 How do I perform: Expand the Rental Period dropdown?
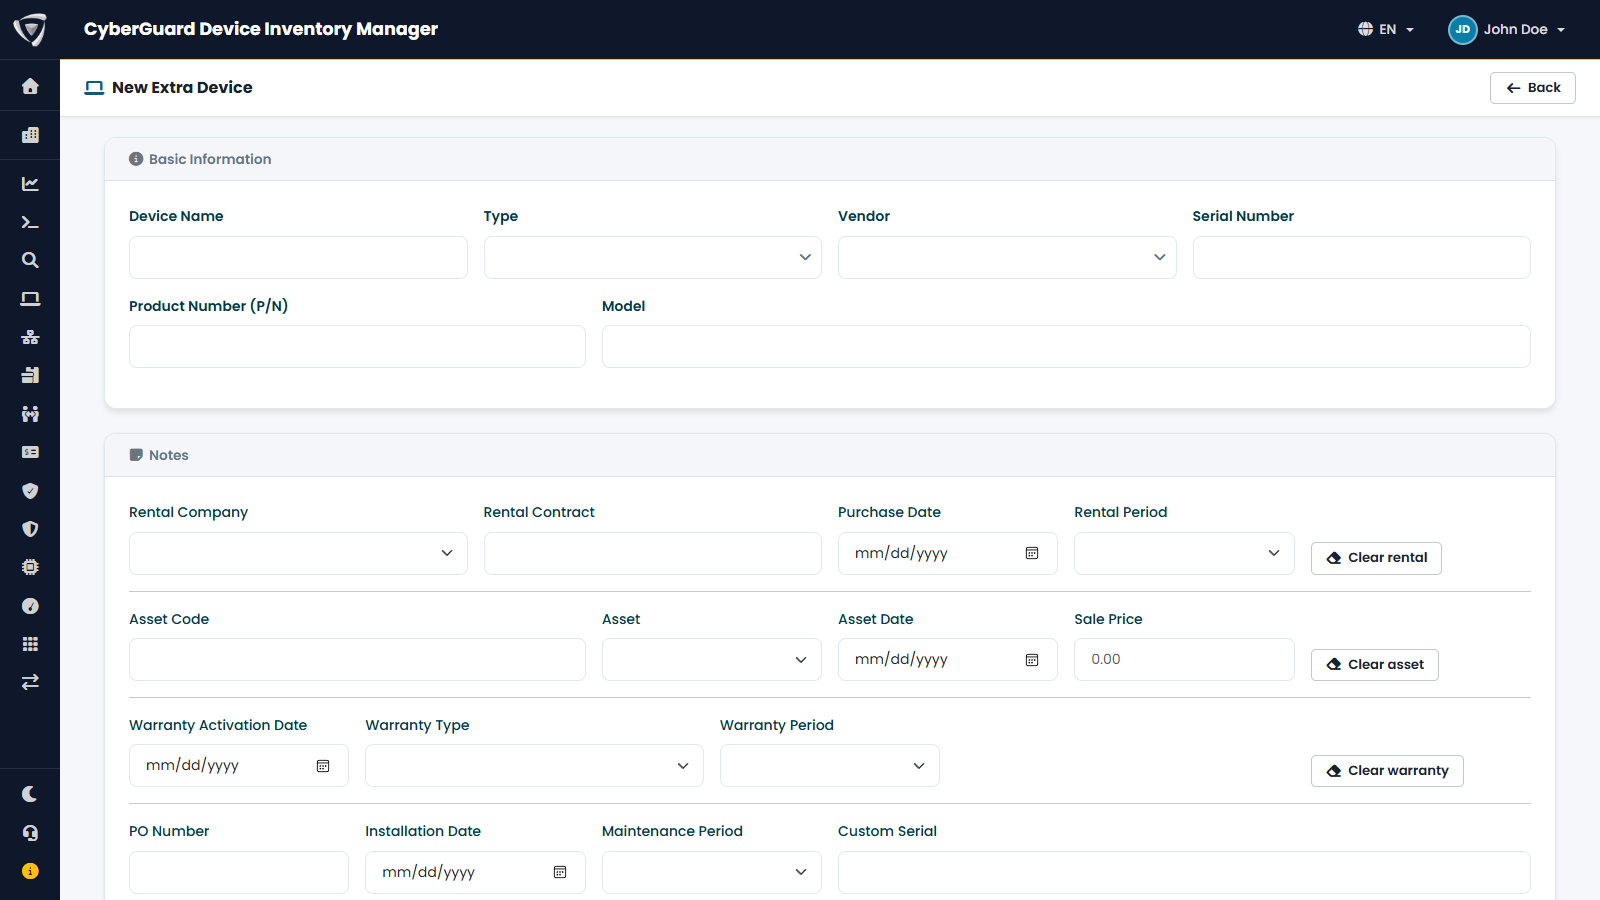click(1184, 553)
